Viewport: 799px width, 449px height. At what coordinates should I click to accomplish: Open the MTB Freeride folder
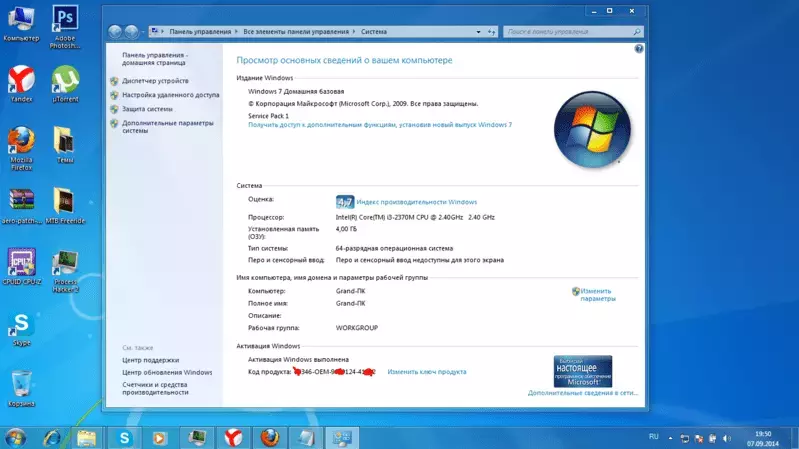coord(65,206)
